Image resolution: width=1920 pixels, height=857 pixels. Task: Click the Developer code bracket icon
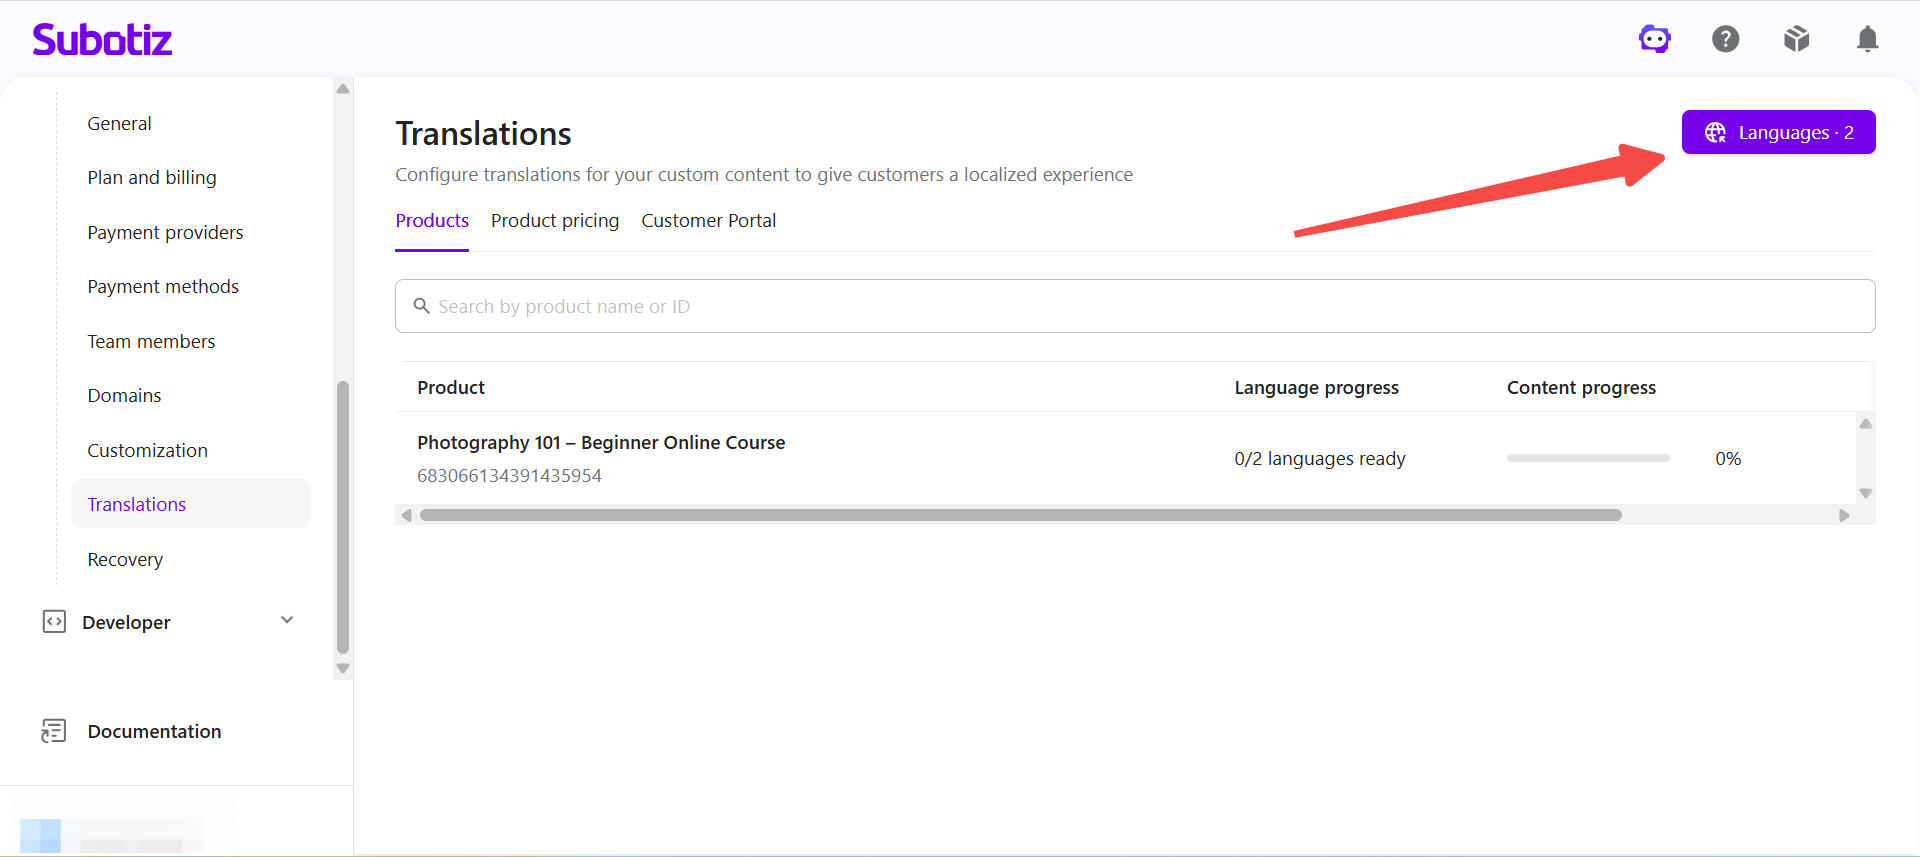(54, 622)
